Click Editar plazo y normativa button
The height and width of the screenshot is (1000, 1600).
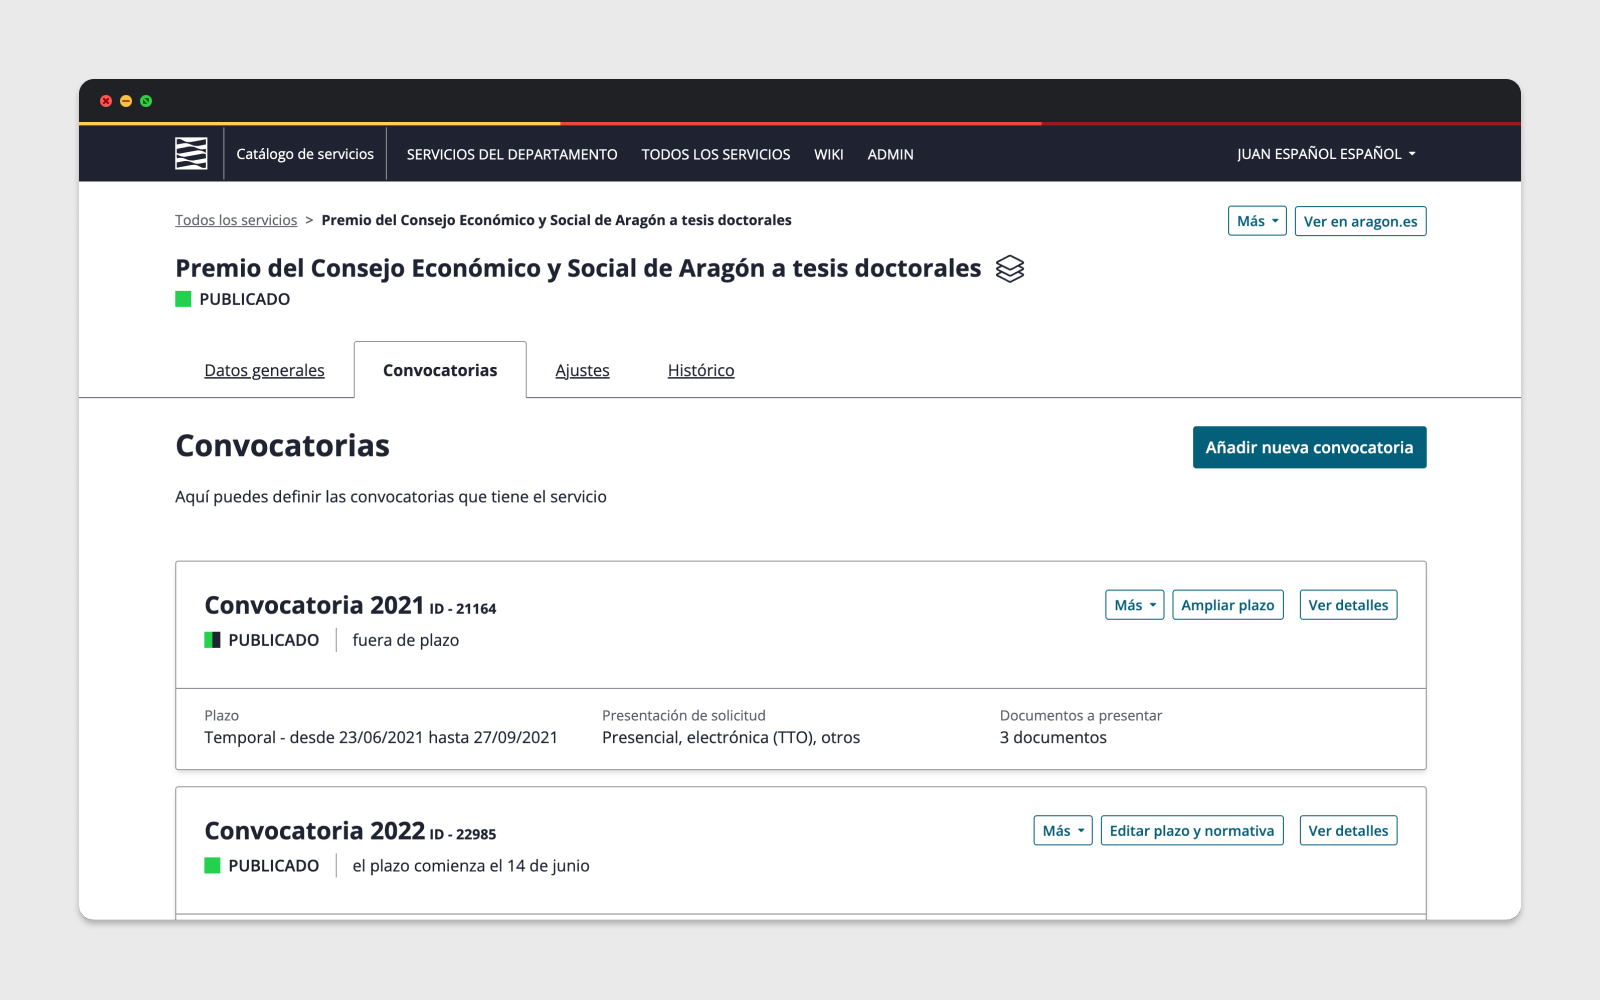pos(1192,831)
